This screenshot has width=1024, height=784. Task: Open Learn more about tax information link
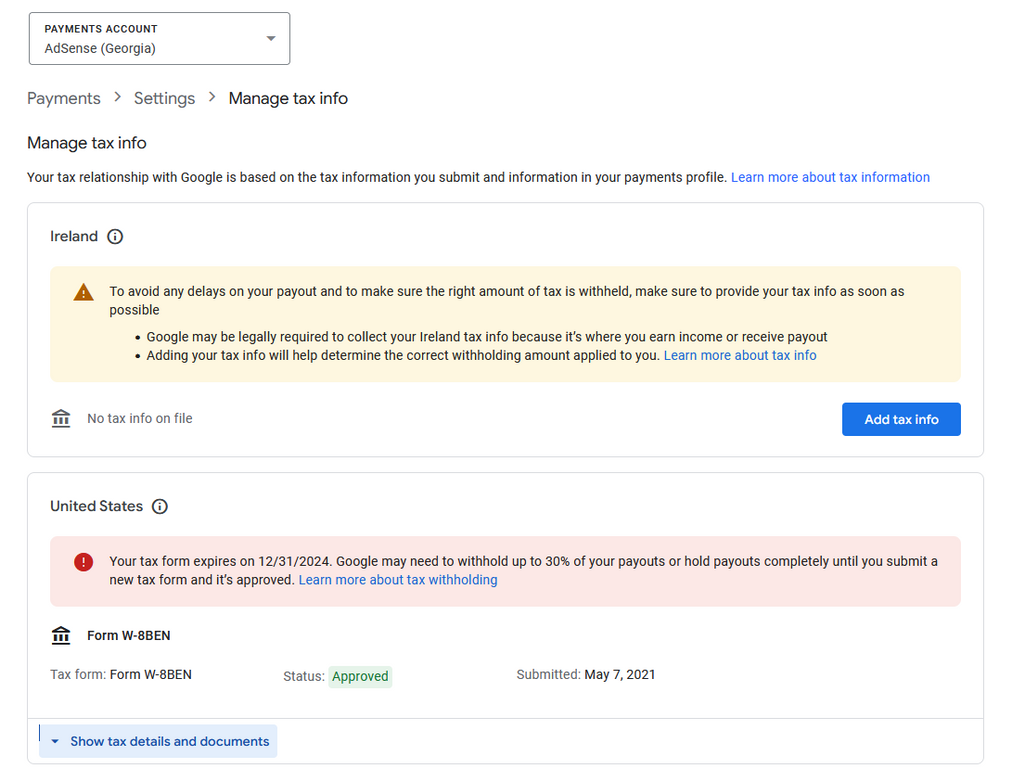tap(830, 178)
